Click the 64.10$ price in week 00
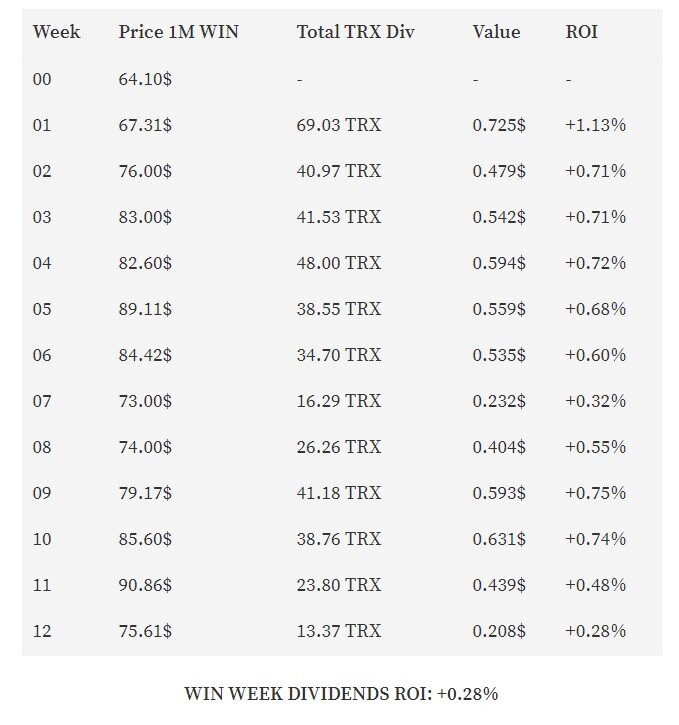Screen dimensions: 679x725 pyautogui.click(x=145, y=79)
